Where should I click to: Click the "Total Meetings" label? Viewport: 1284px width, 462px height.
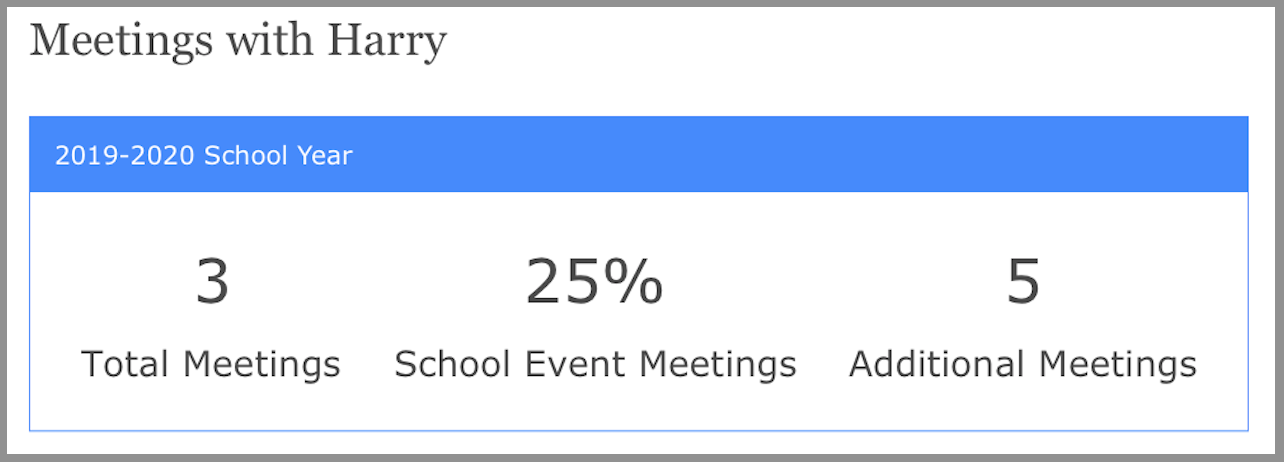point(211,364)
